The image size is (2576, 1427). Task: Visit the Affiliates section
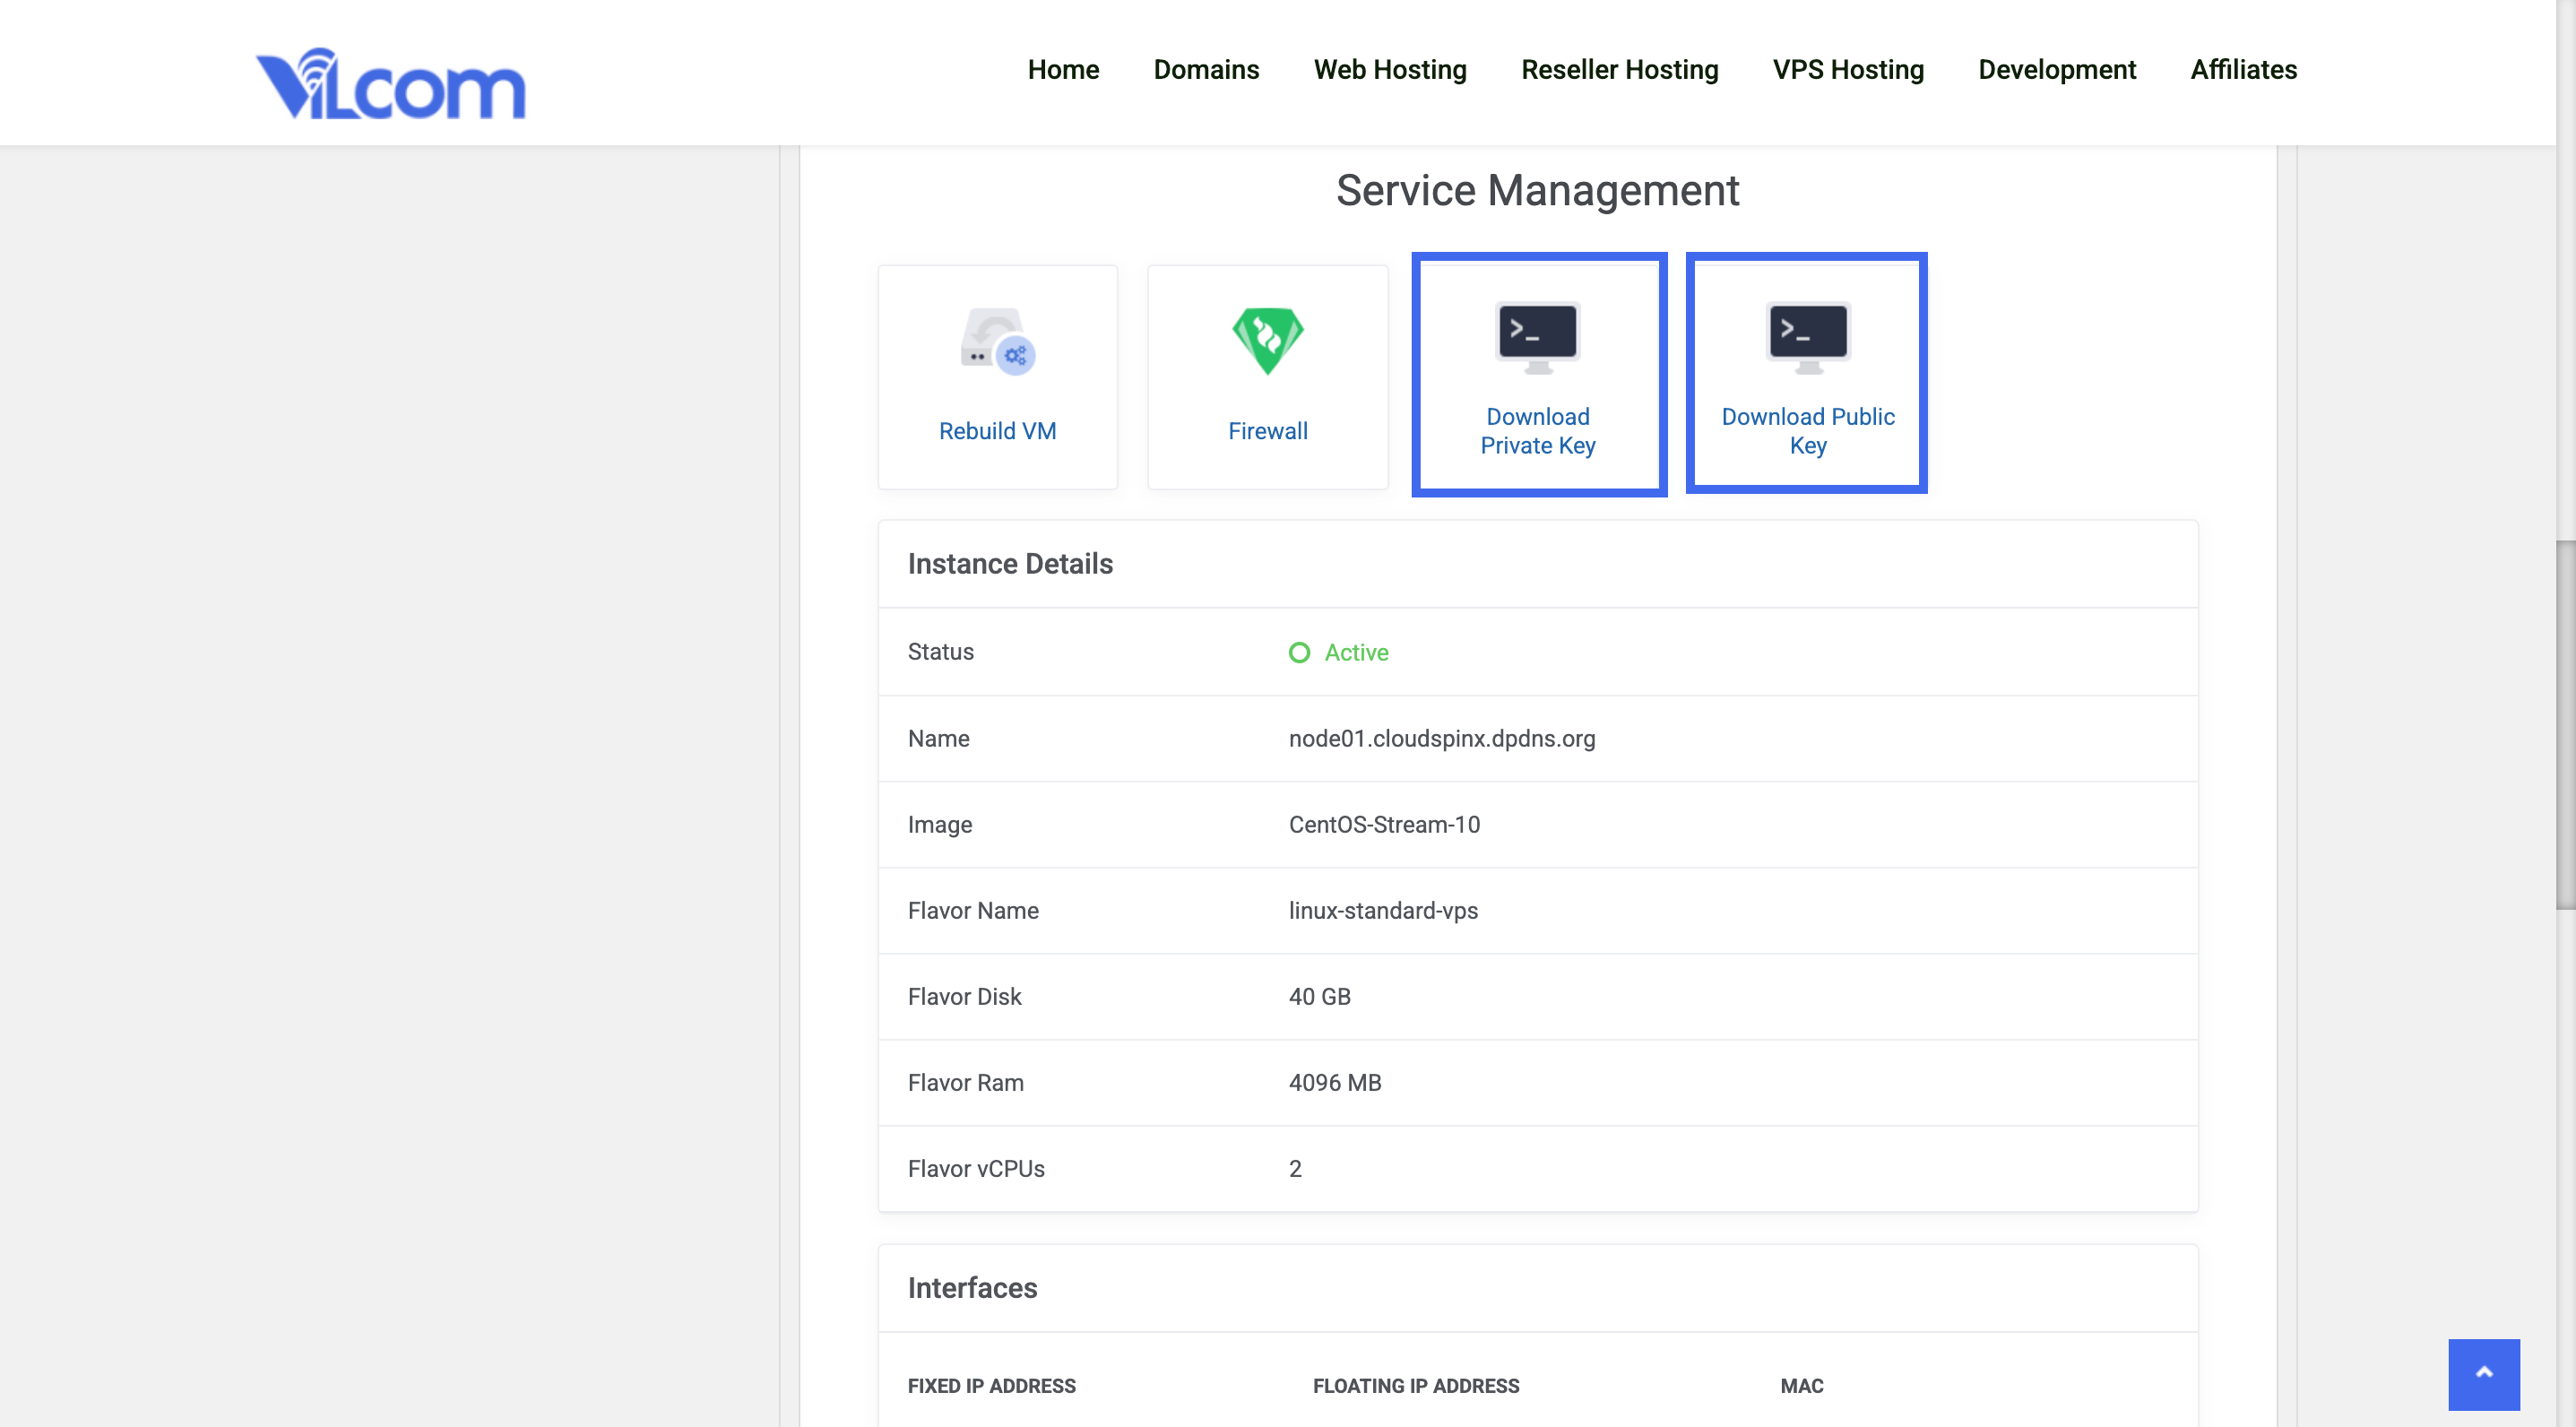coord(2243,70)
